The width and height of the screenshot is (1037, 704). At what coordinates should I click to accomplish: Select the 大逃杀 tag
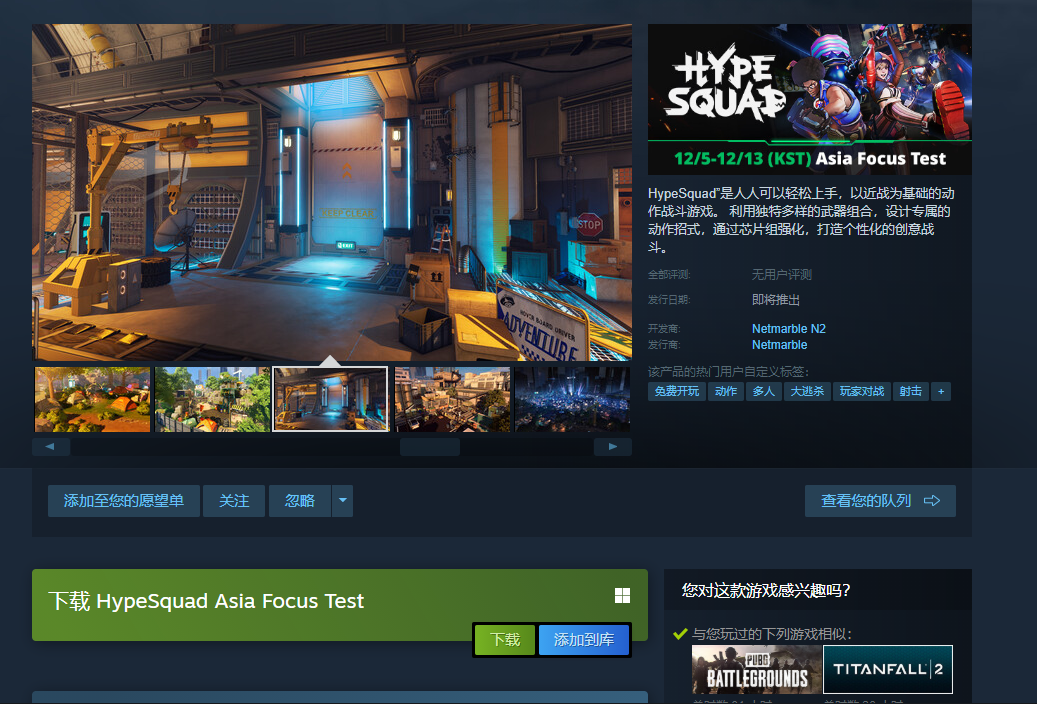807,391
